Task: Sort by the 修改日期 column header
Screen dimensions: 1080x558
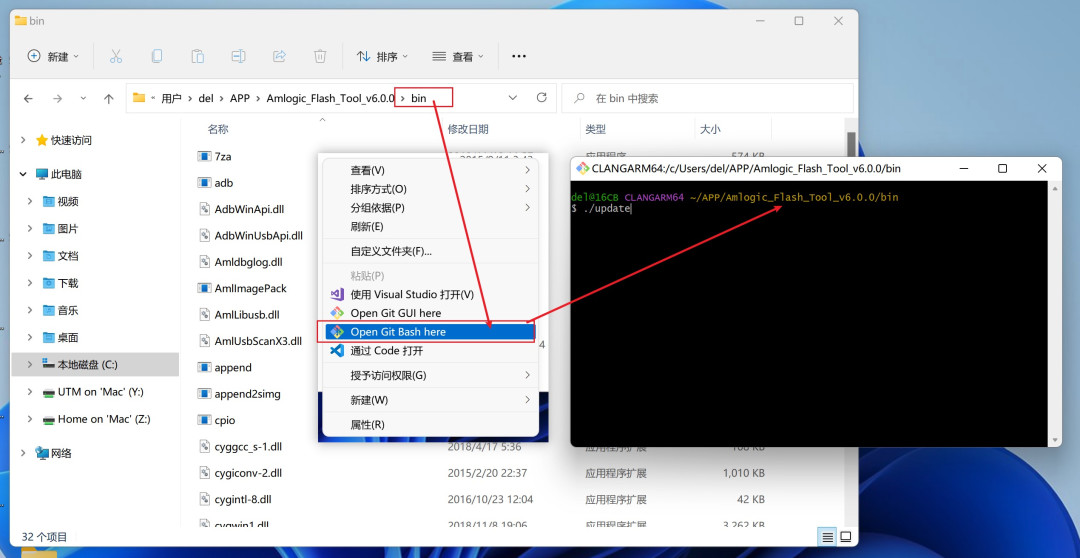Action: click(468, 129)
